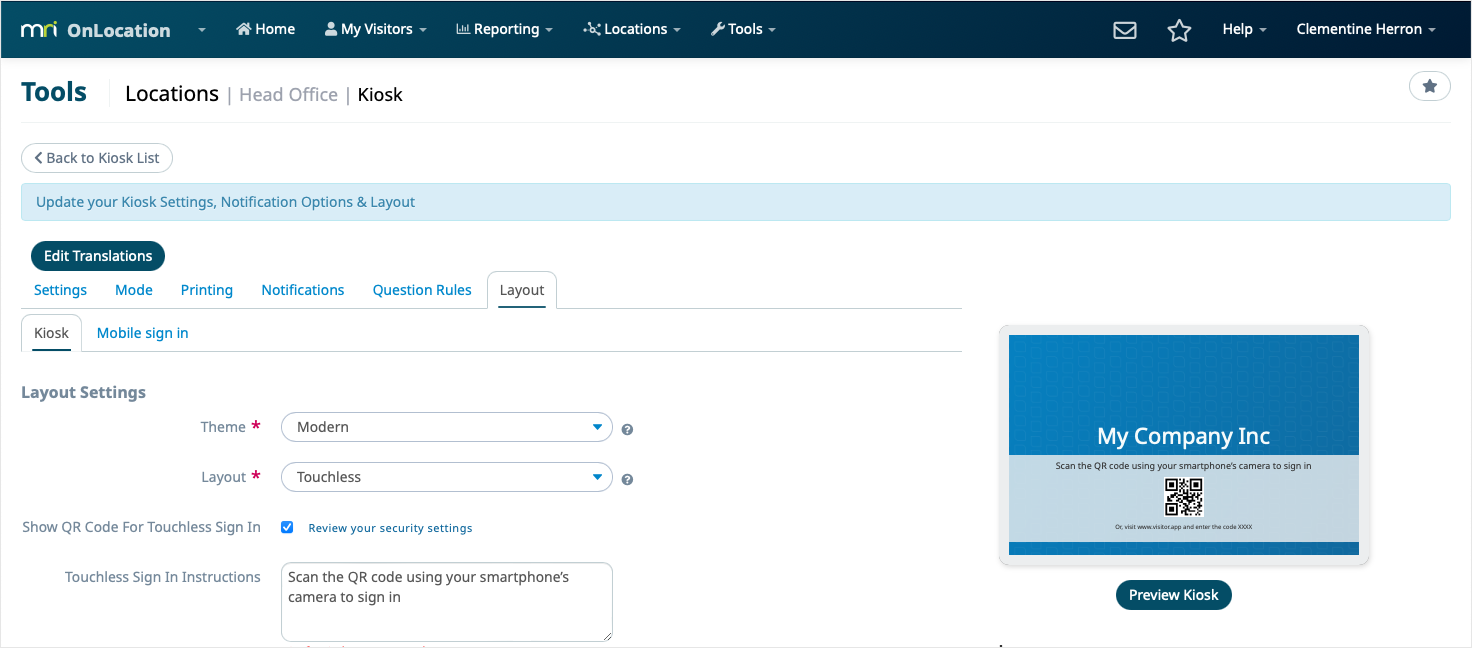Click the Edit Translations button

point(98,256)
